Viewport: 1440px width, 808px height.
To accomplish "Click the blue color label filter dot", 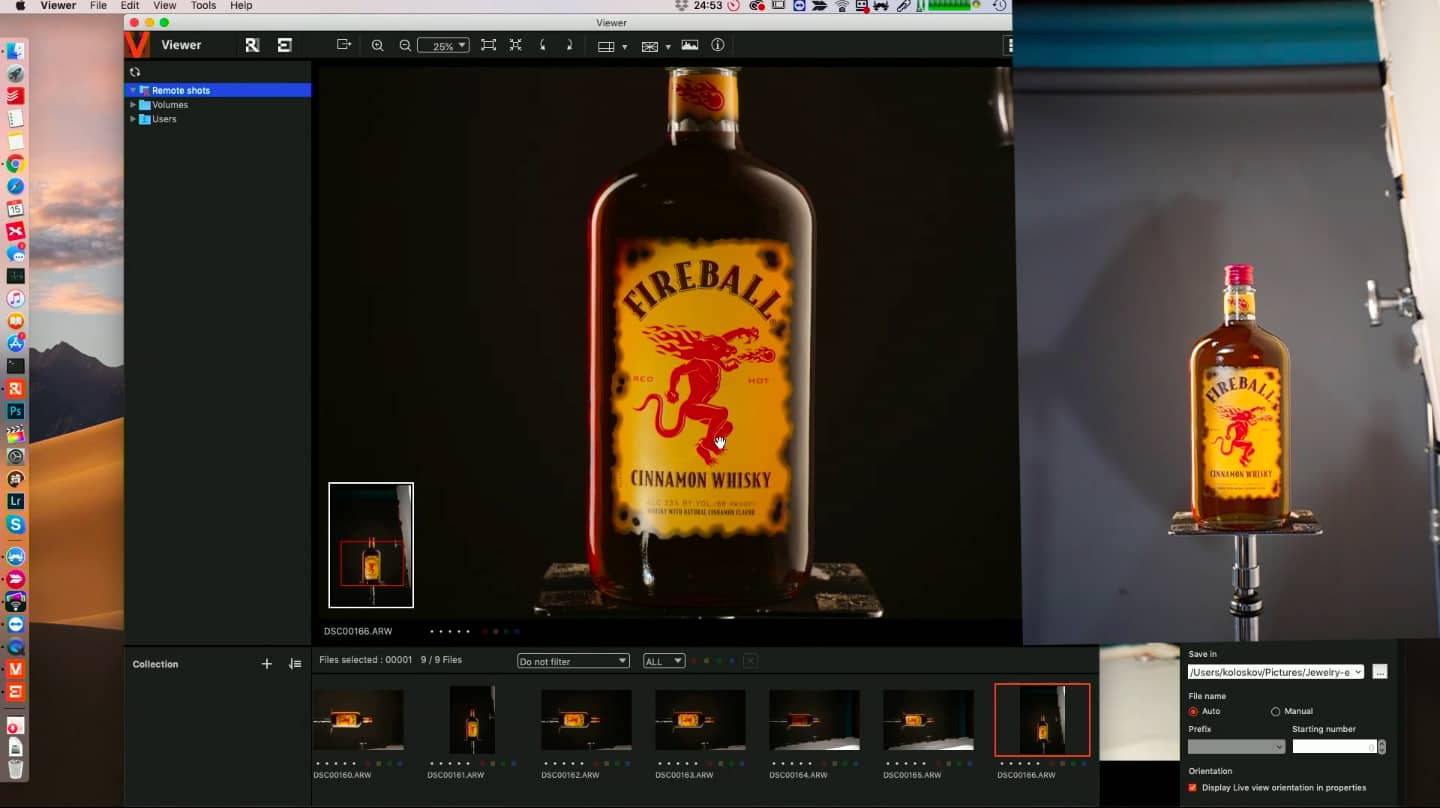I will [732, 661].
